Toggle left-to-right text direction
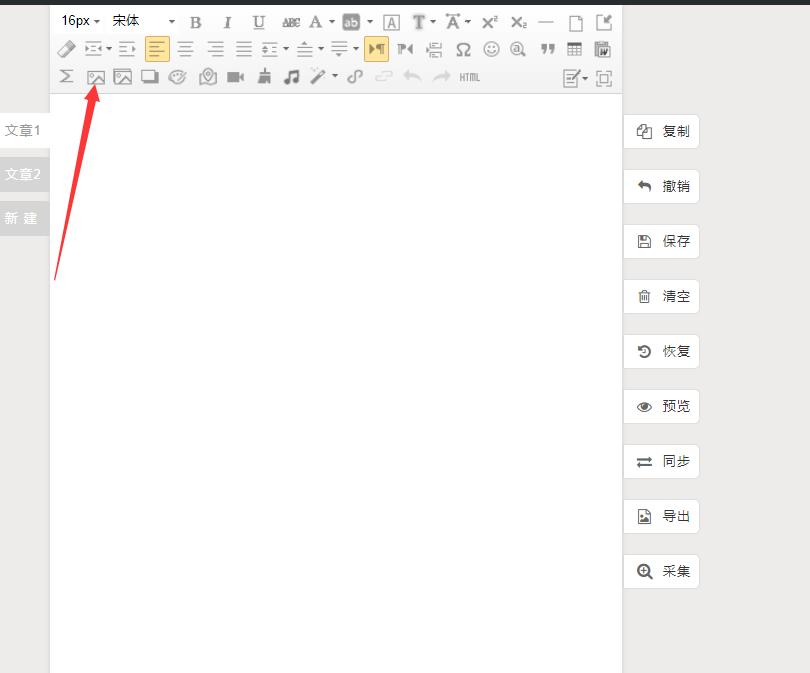Image resolution: width=810 pixels, height=673 pixels. click(376, 49)
